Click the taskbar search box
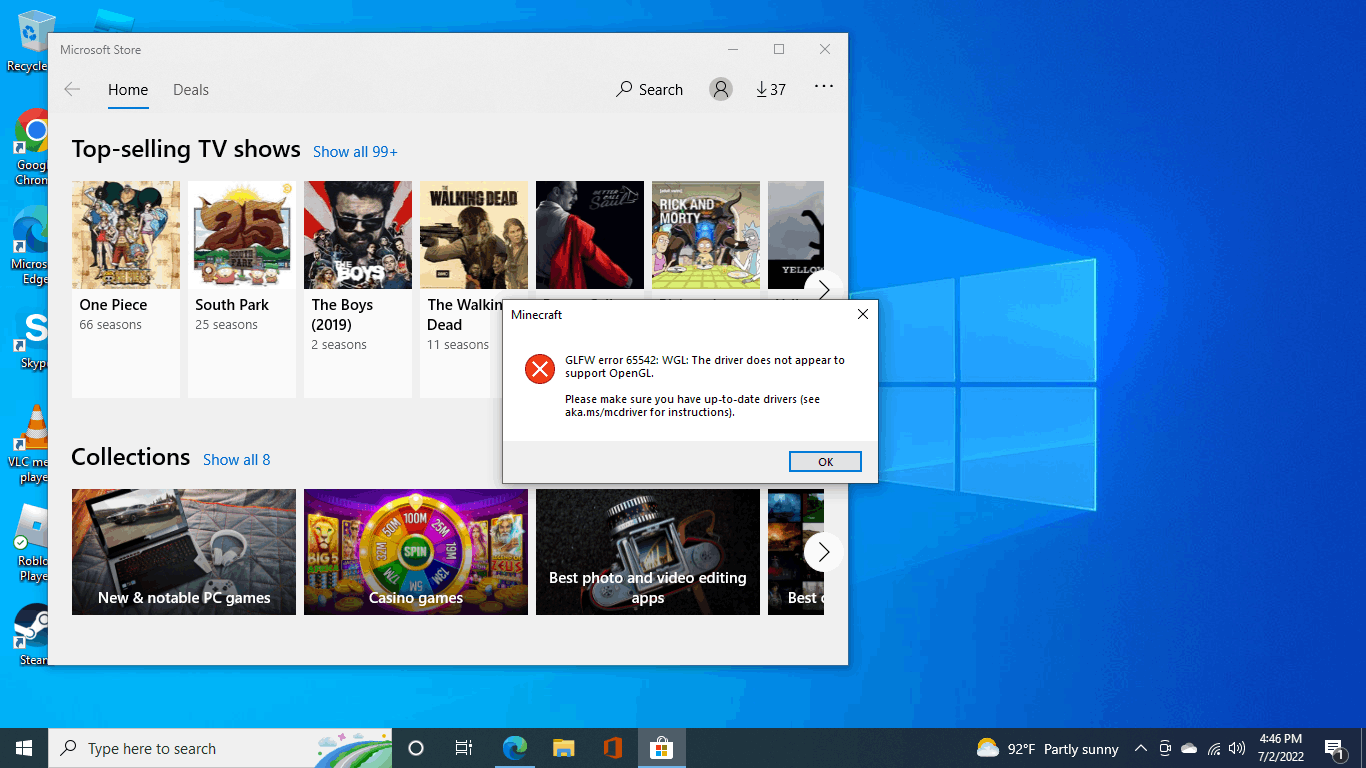 [220, 748]
